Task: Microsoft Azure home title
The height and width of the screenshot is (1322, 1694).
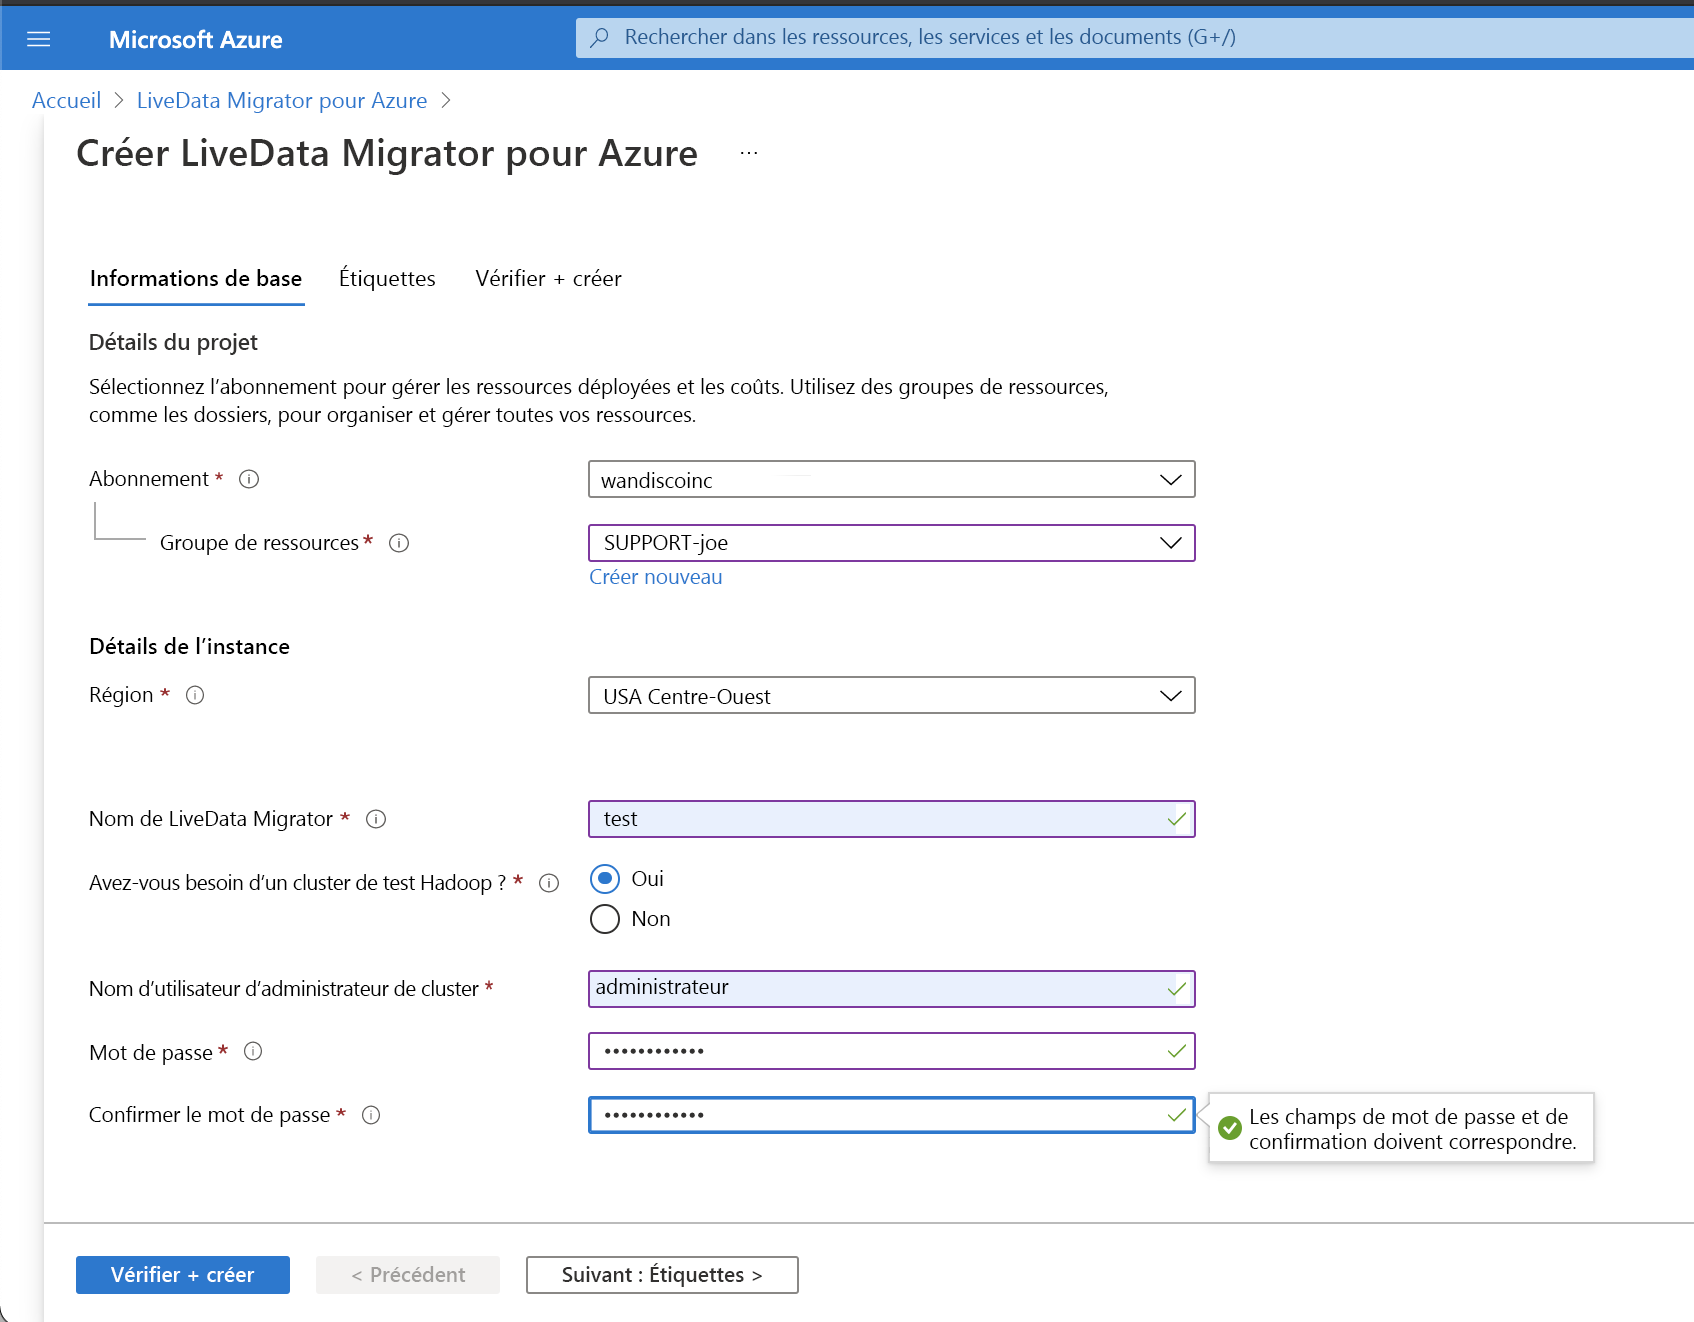Action: pyautogui.click(x=196, y=40)
